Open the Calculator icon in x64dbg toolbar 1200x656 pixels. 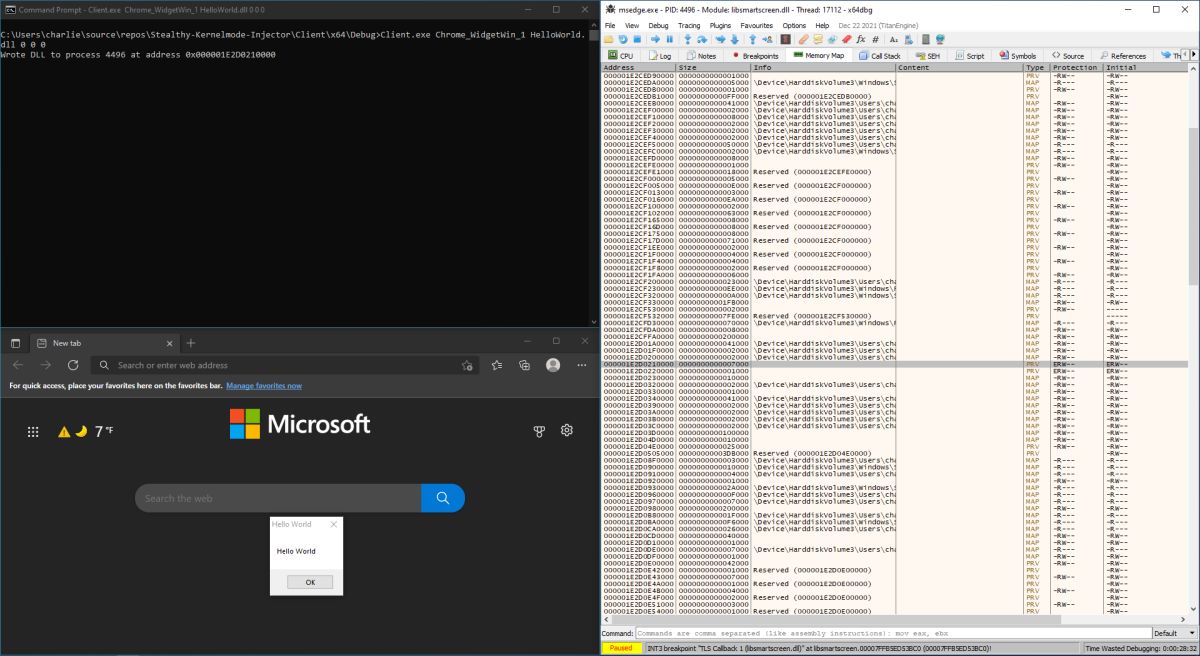[925, 39]
